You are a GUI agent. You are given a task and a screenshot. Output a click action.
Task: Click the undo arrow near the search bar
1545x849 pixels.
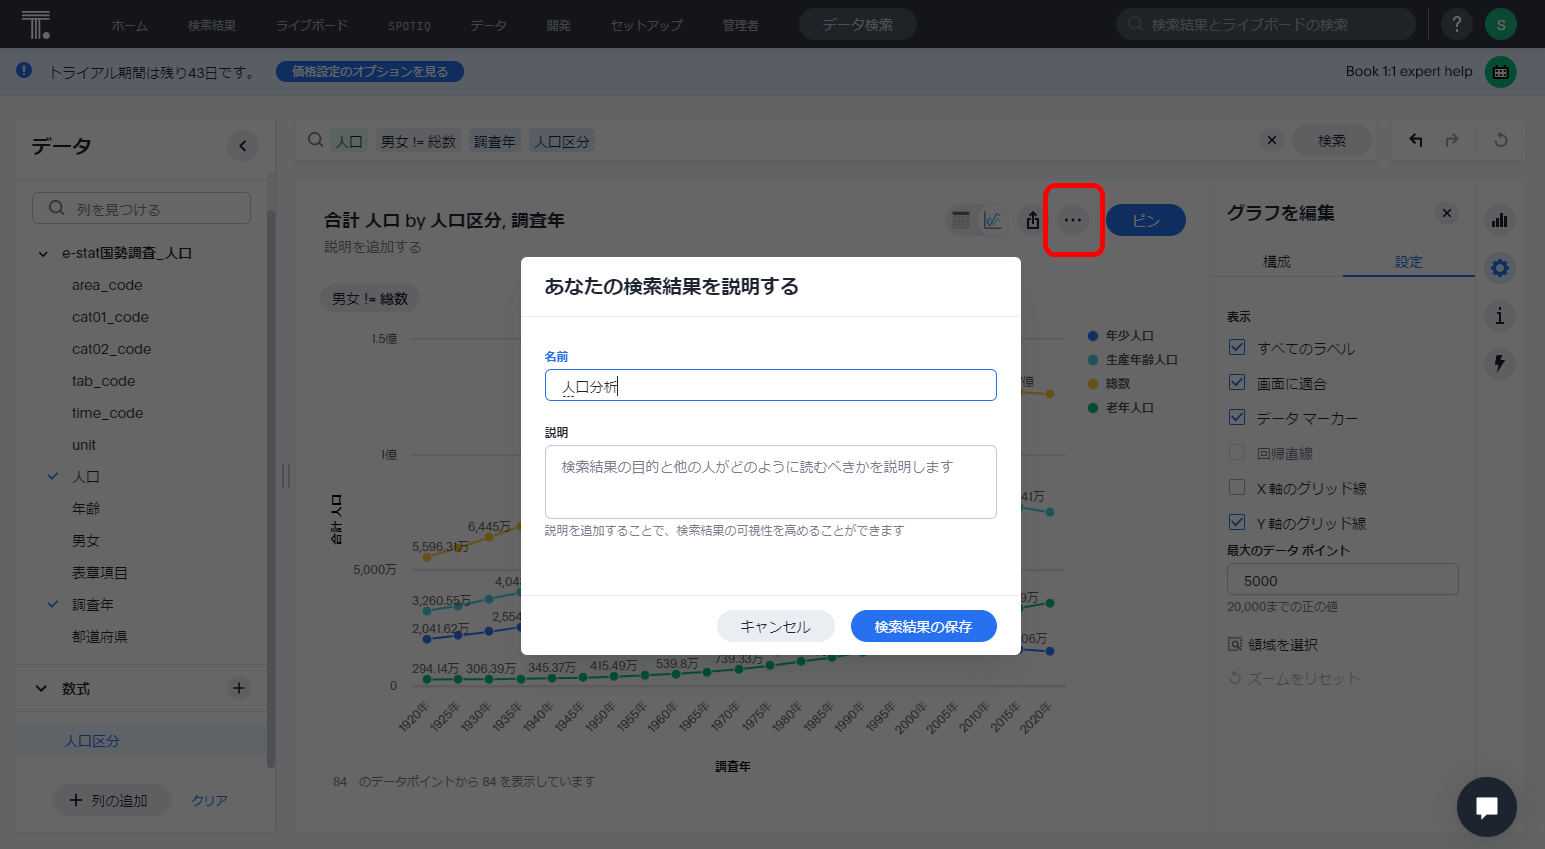point(1415,140)
